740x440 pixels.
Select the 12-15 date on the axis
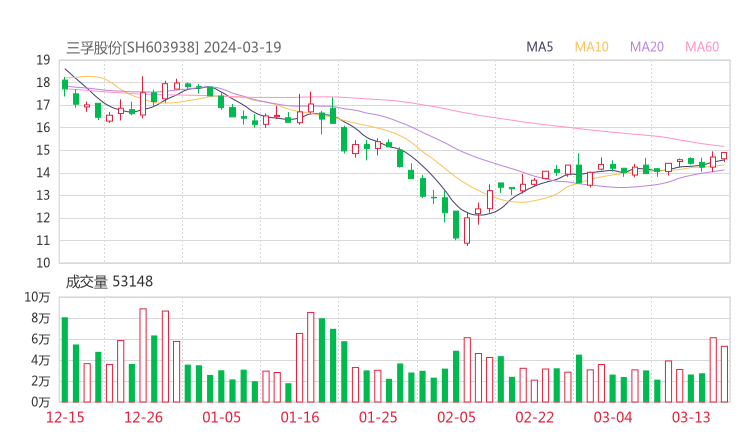[x=63, y=417]
